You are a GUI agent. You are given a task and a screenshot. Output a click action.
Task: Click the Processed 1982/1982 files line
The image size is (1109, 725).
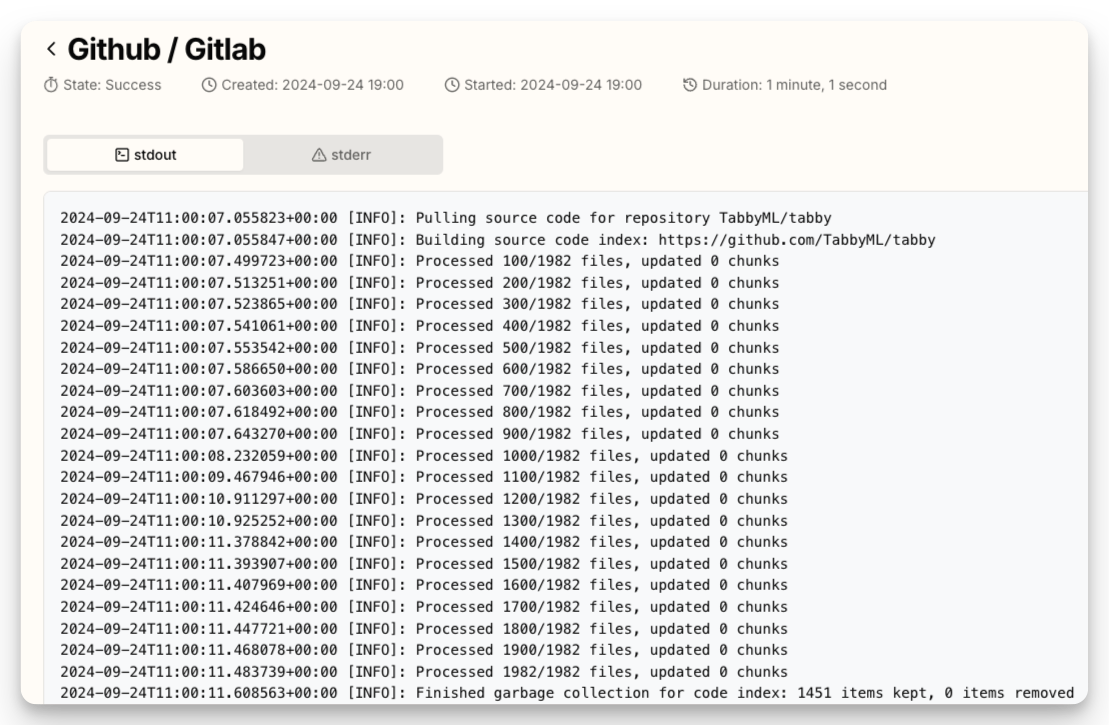(420, 671)
